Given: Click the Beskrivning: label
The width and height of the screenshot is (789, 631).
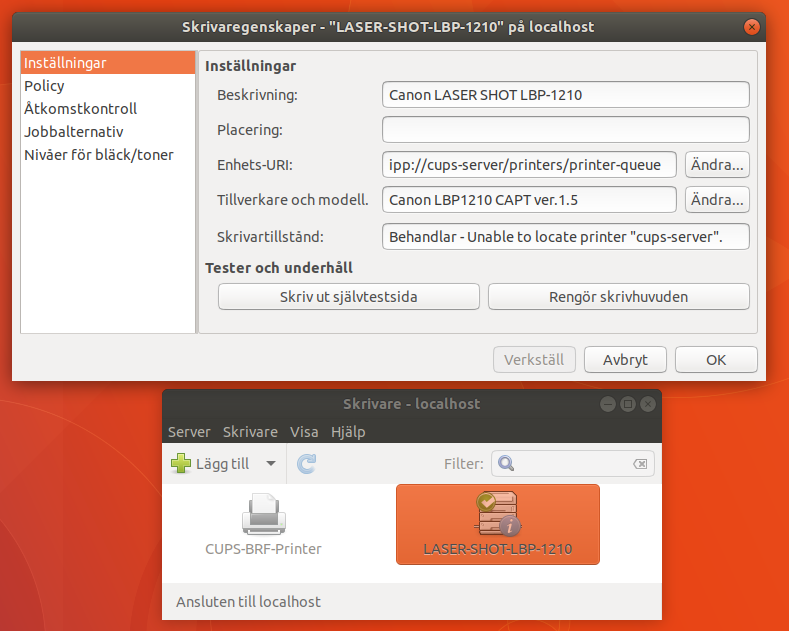Looking at the screenshot, I should click(x=257, y=95).
